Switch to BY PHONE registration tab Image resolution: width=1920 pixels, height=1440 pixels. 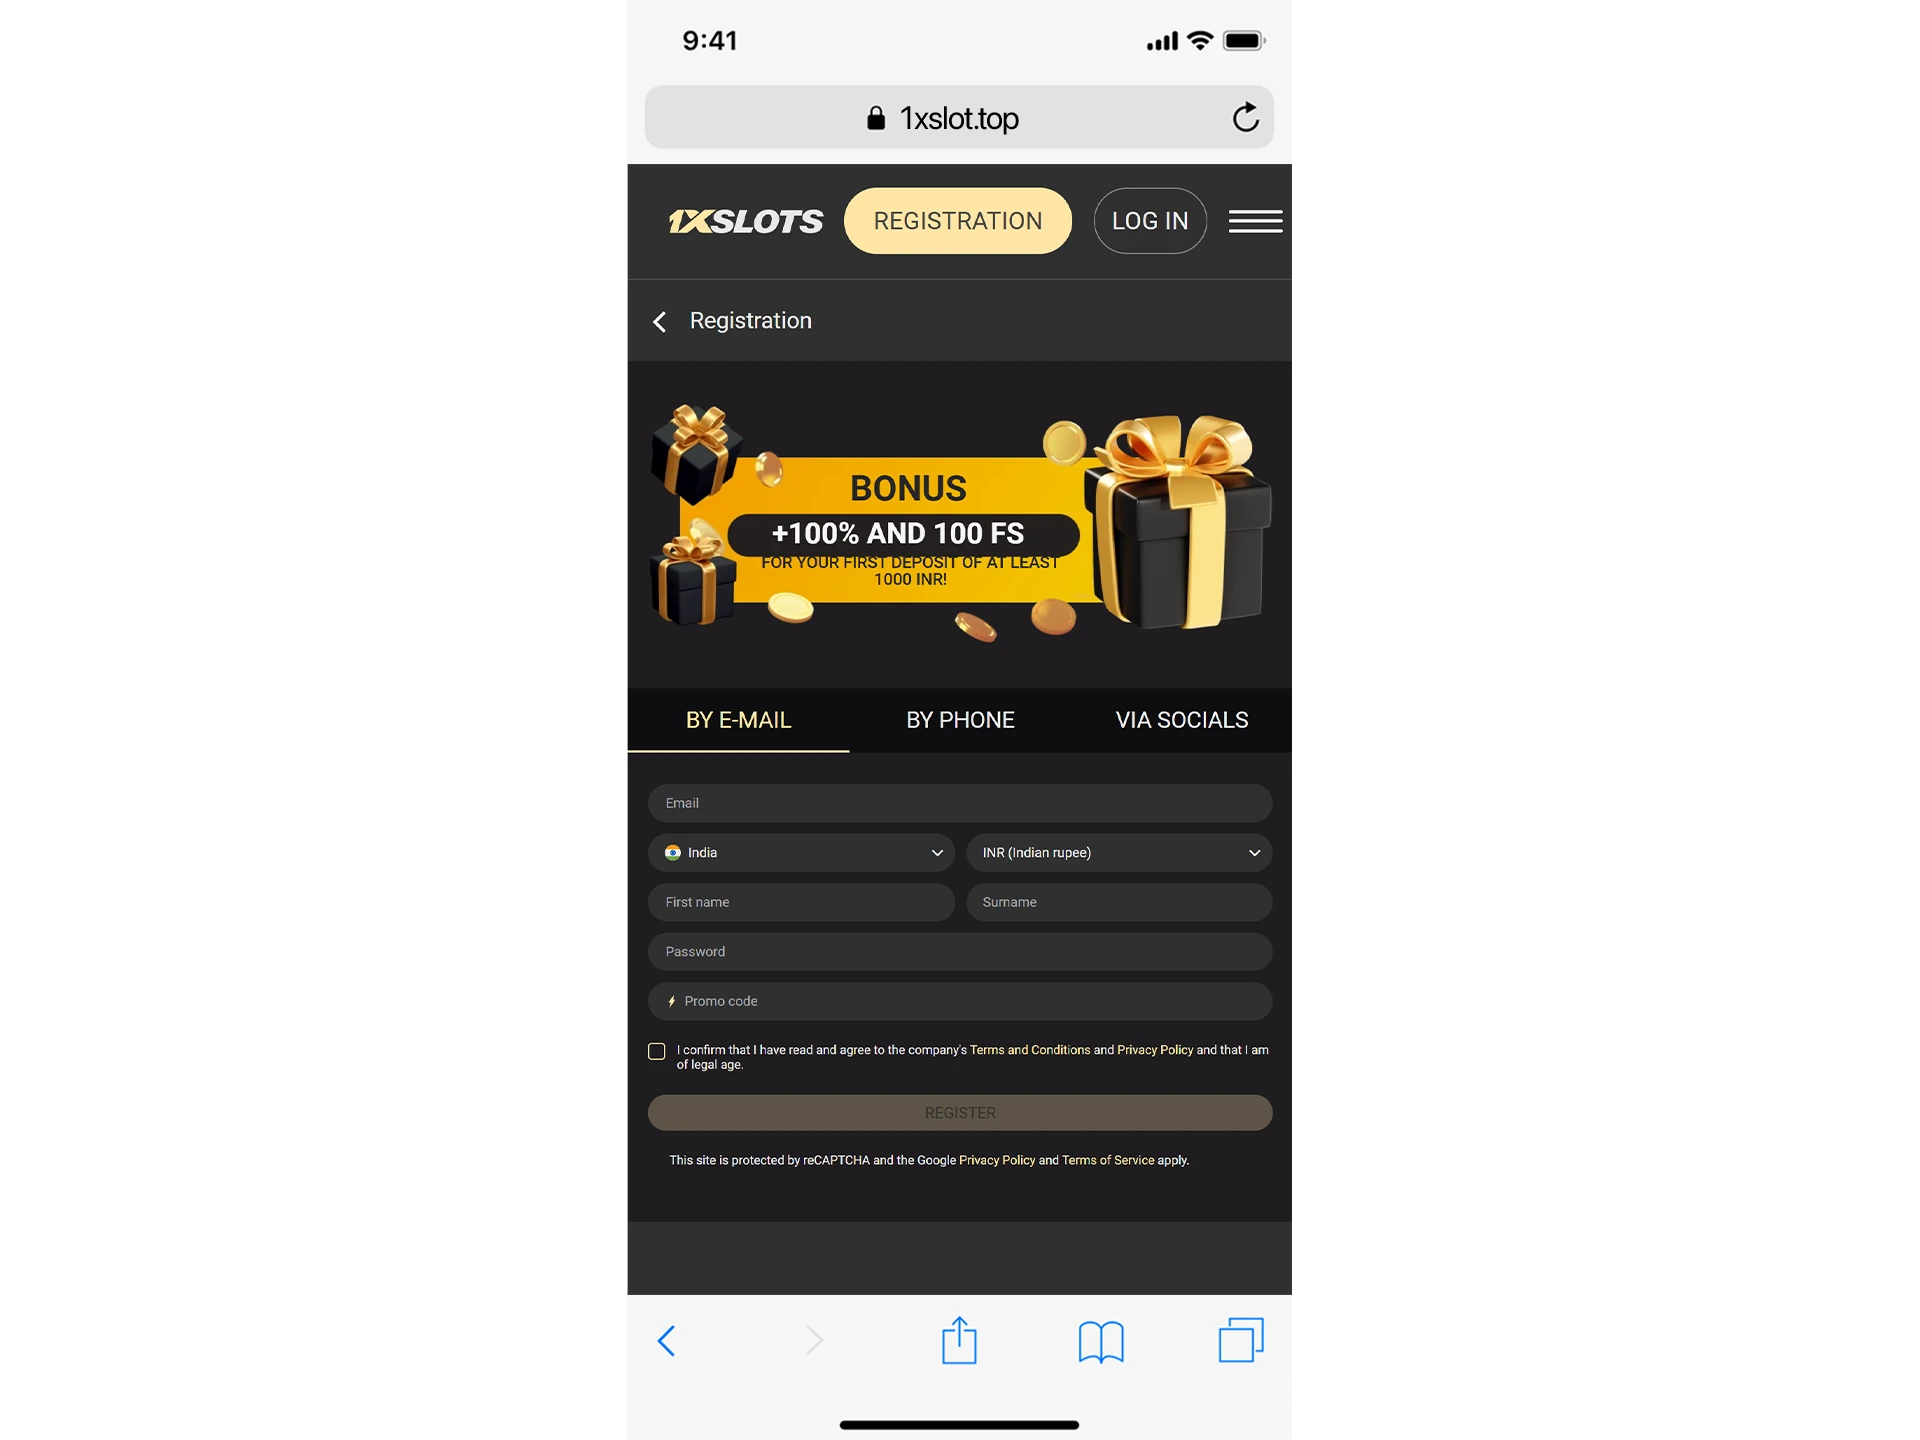coord(958,718)
